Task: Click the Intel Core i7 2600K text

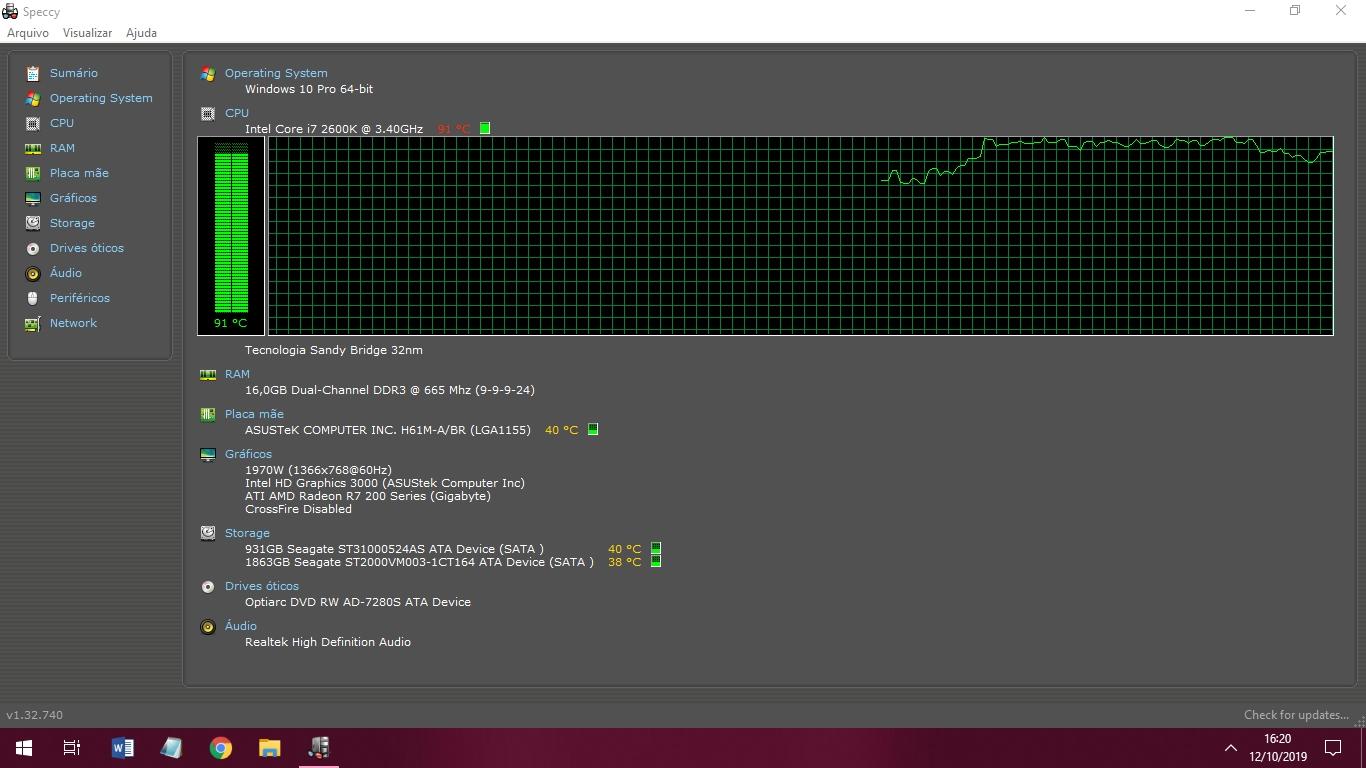Action: point(334,129)
